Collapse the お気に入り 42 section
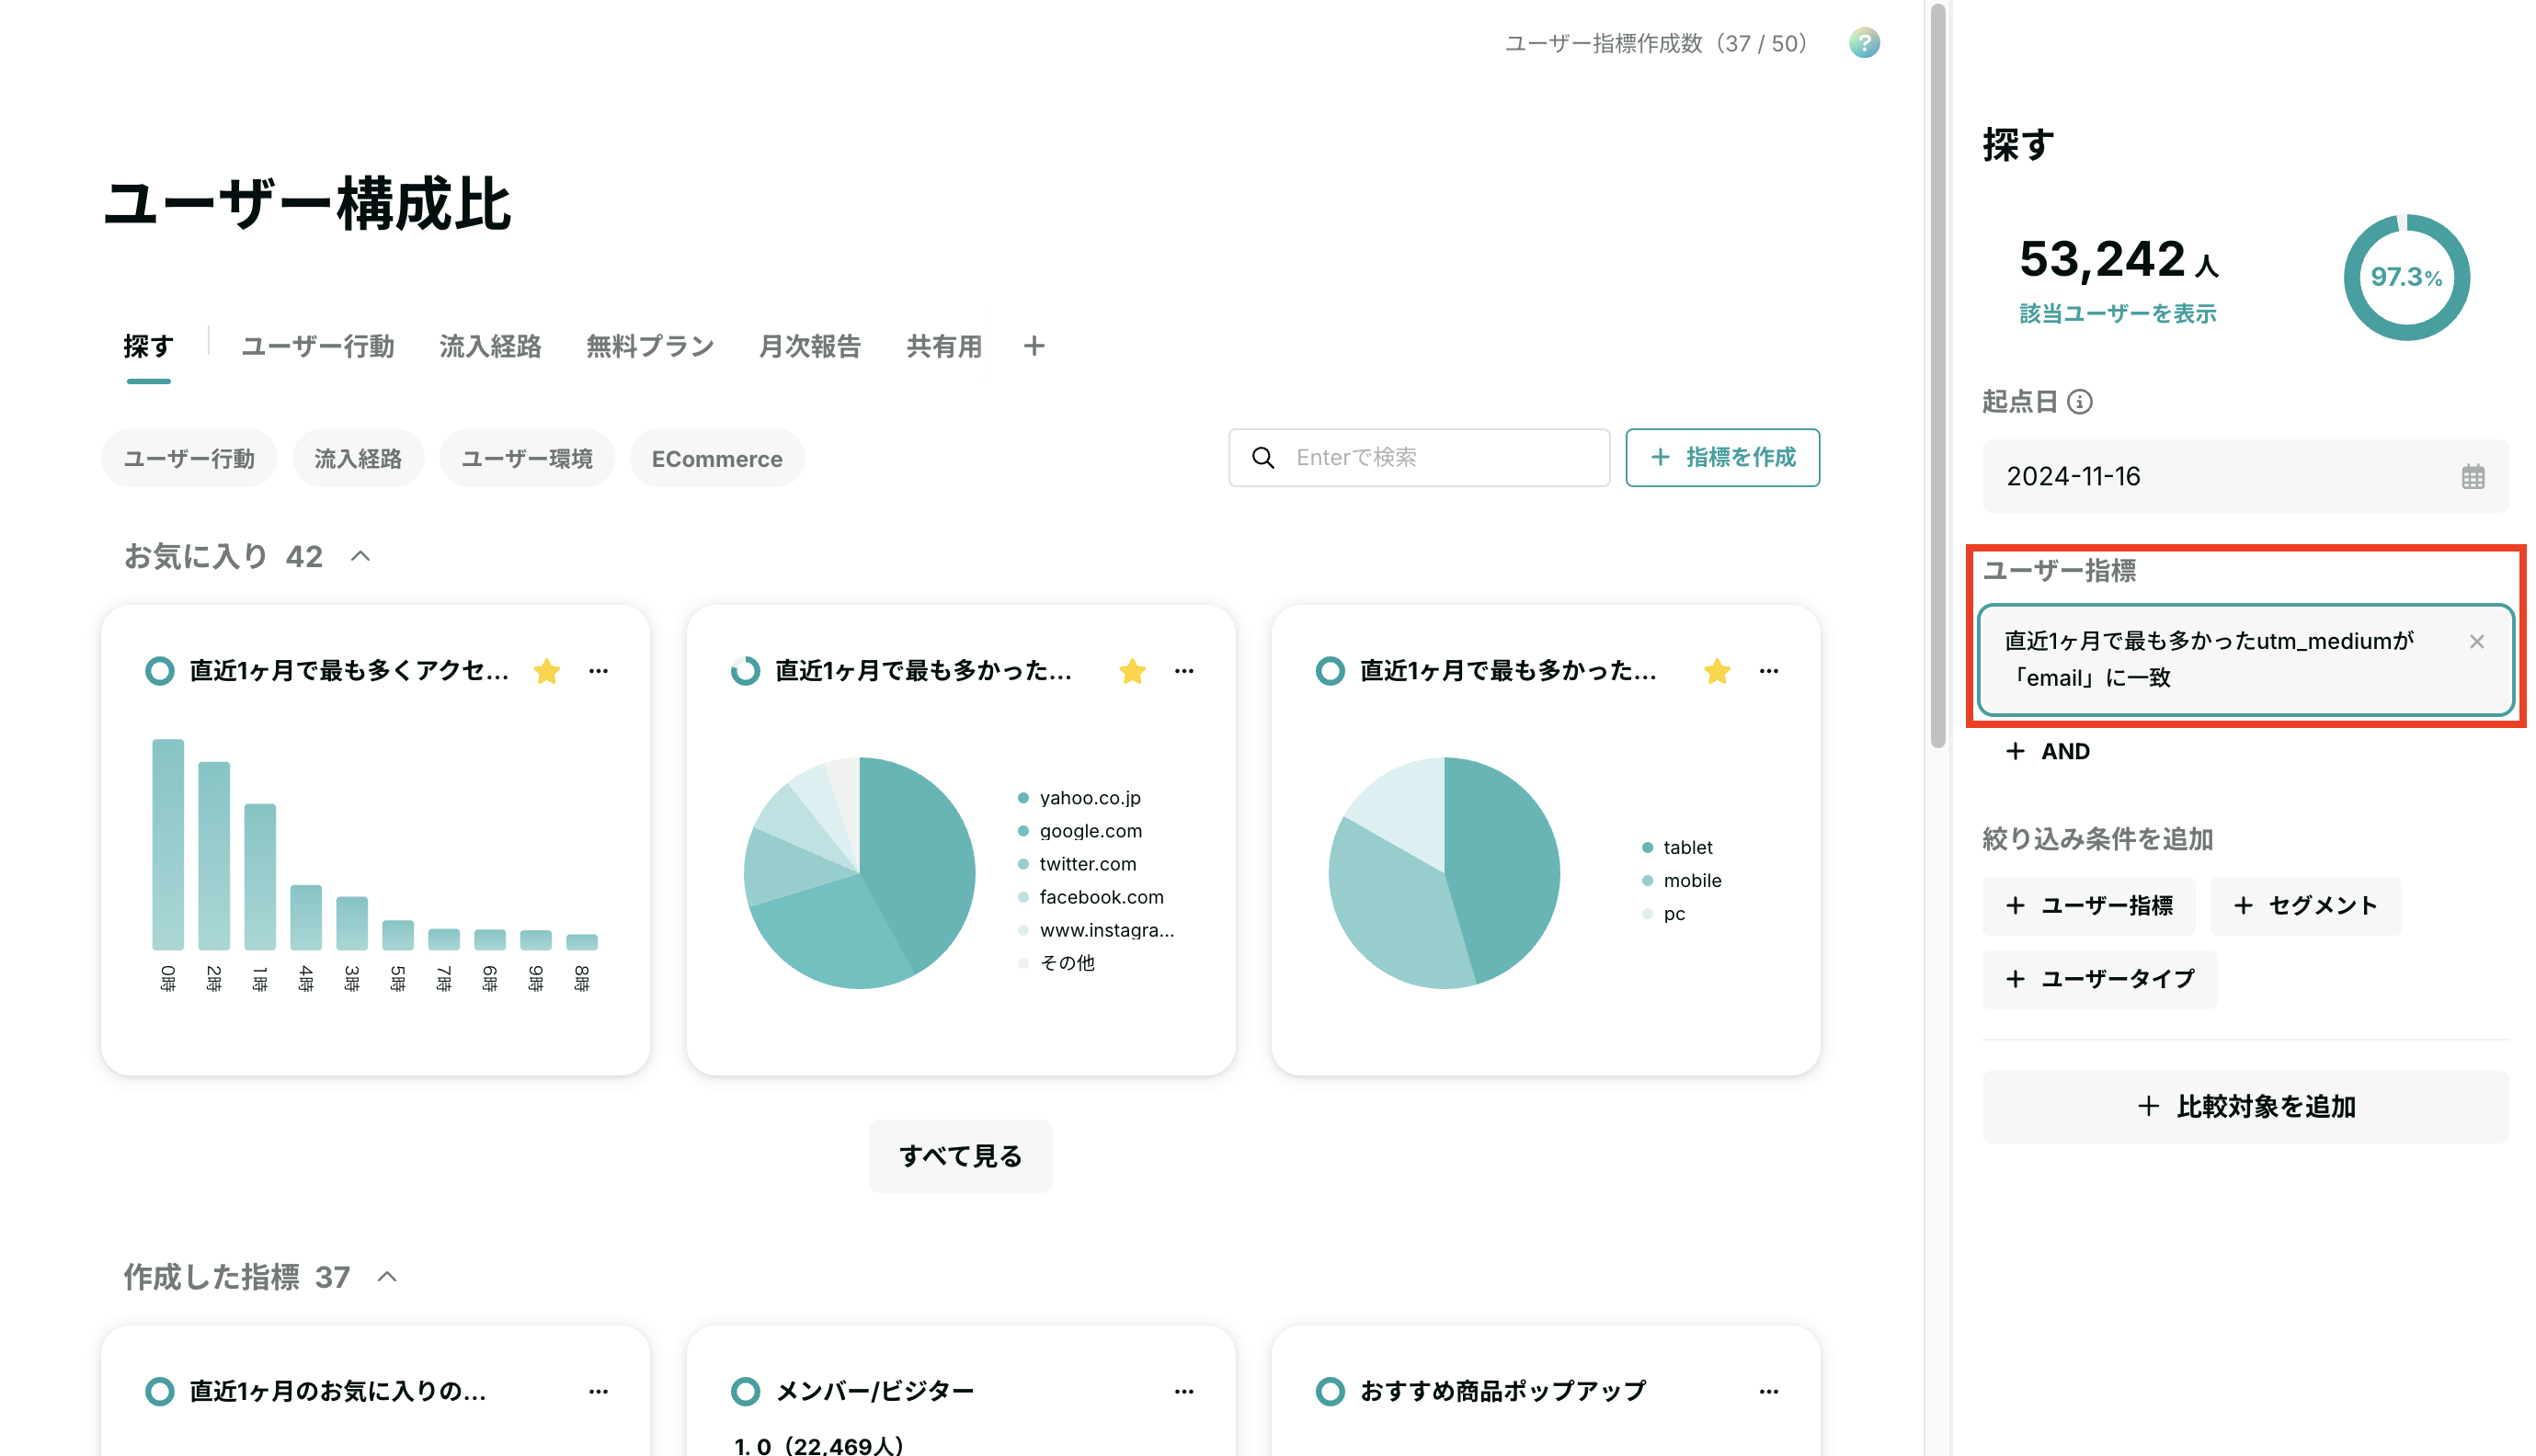The image size is (2536, 1456). coord(361,557)
